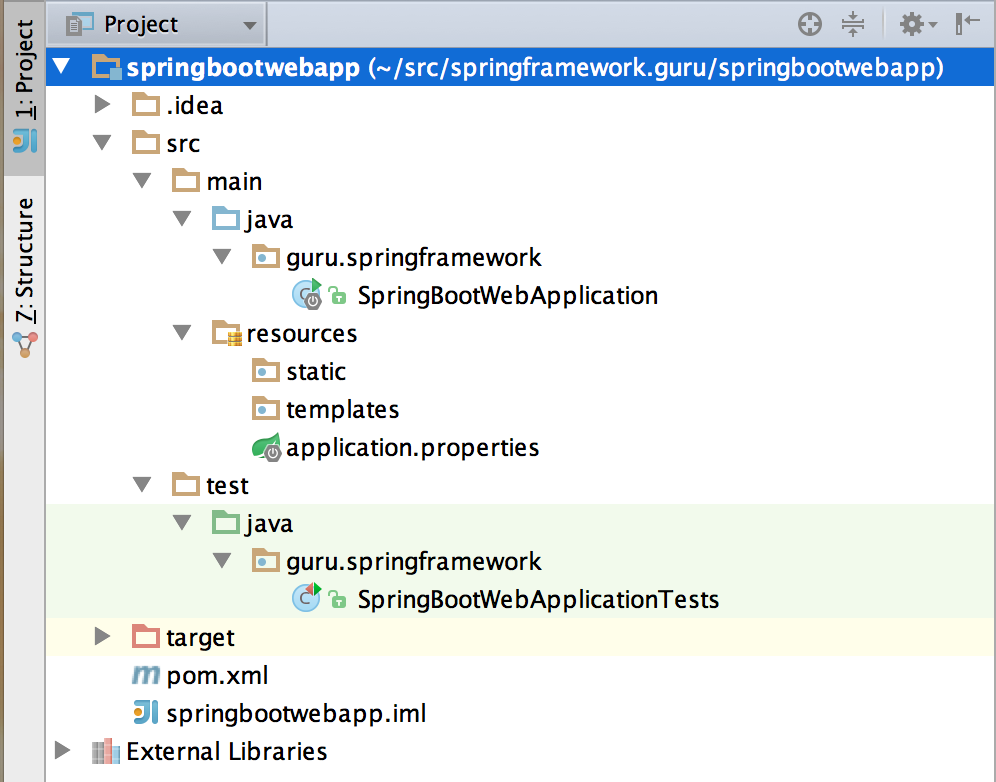Viewport: 996px width, 782px height.
Task: Click the Collapse All toolbar icon
Action: coord(852,25)
